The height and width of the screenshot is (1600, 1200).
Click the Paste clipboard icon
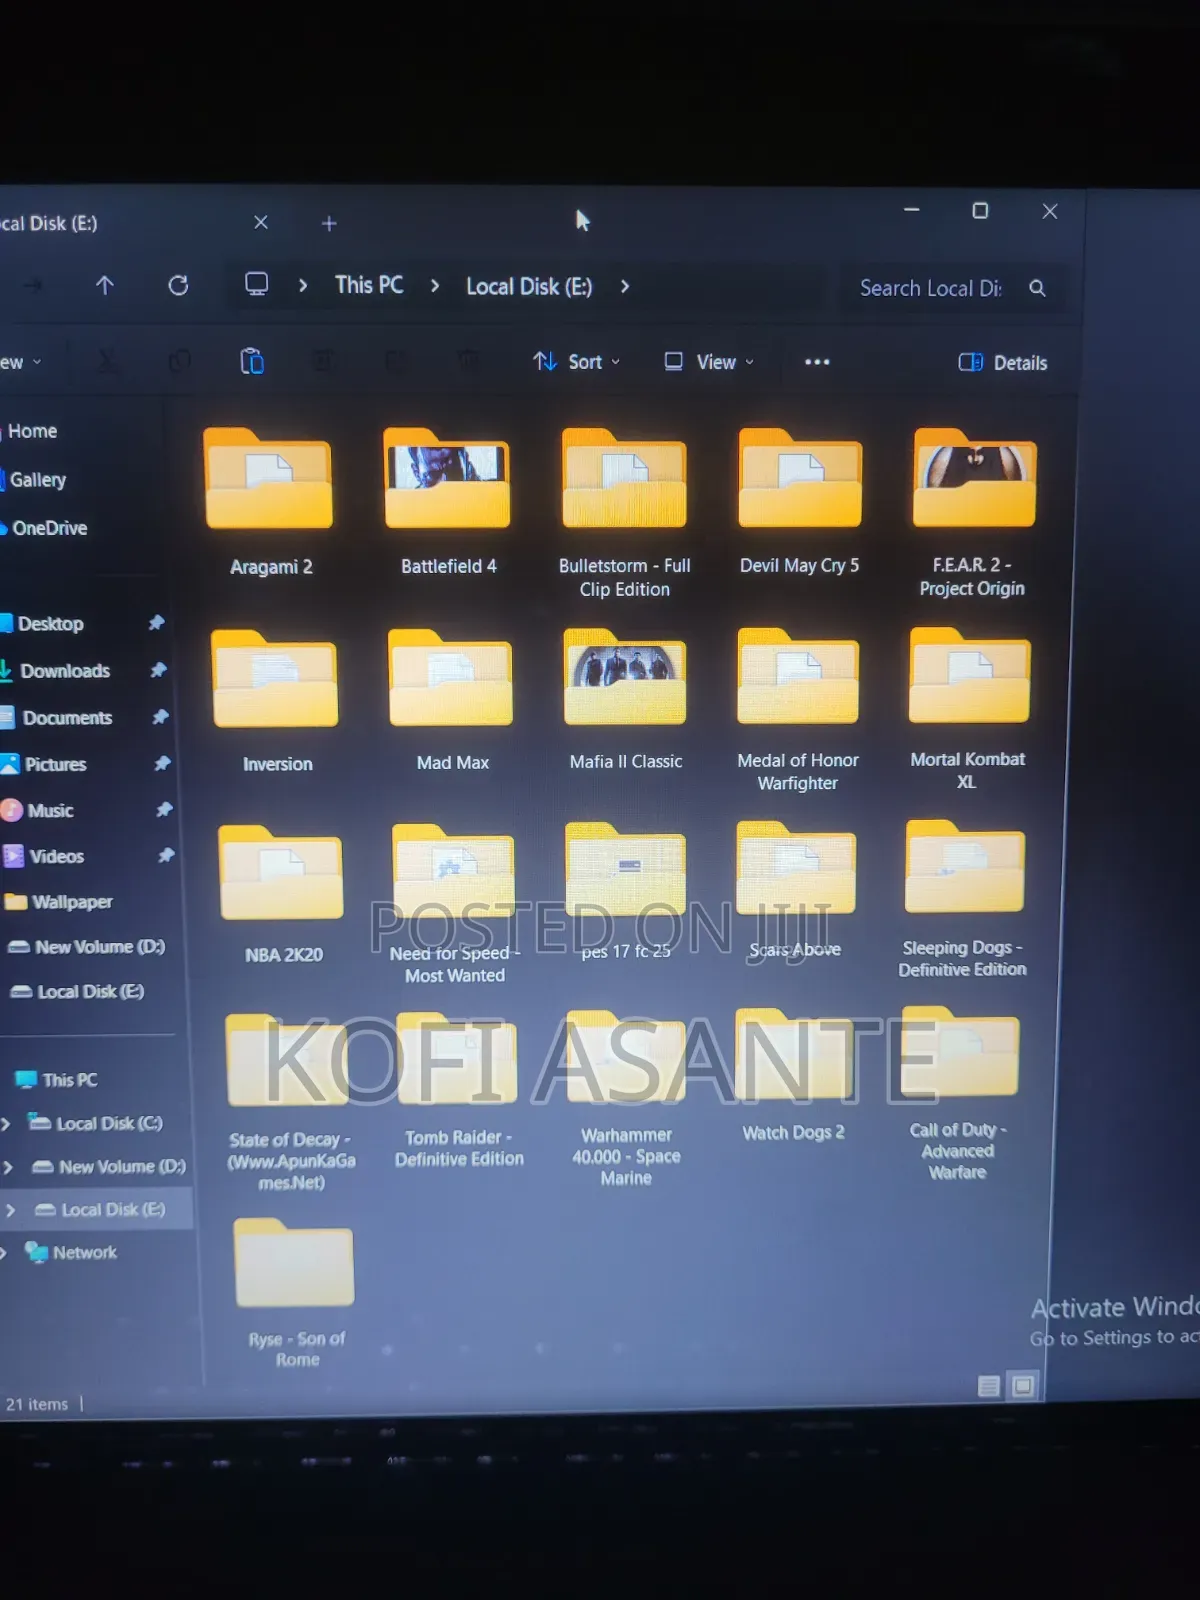(x=252, y=361)
